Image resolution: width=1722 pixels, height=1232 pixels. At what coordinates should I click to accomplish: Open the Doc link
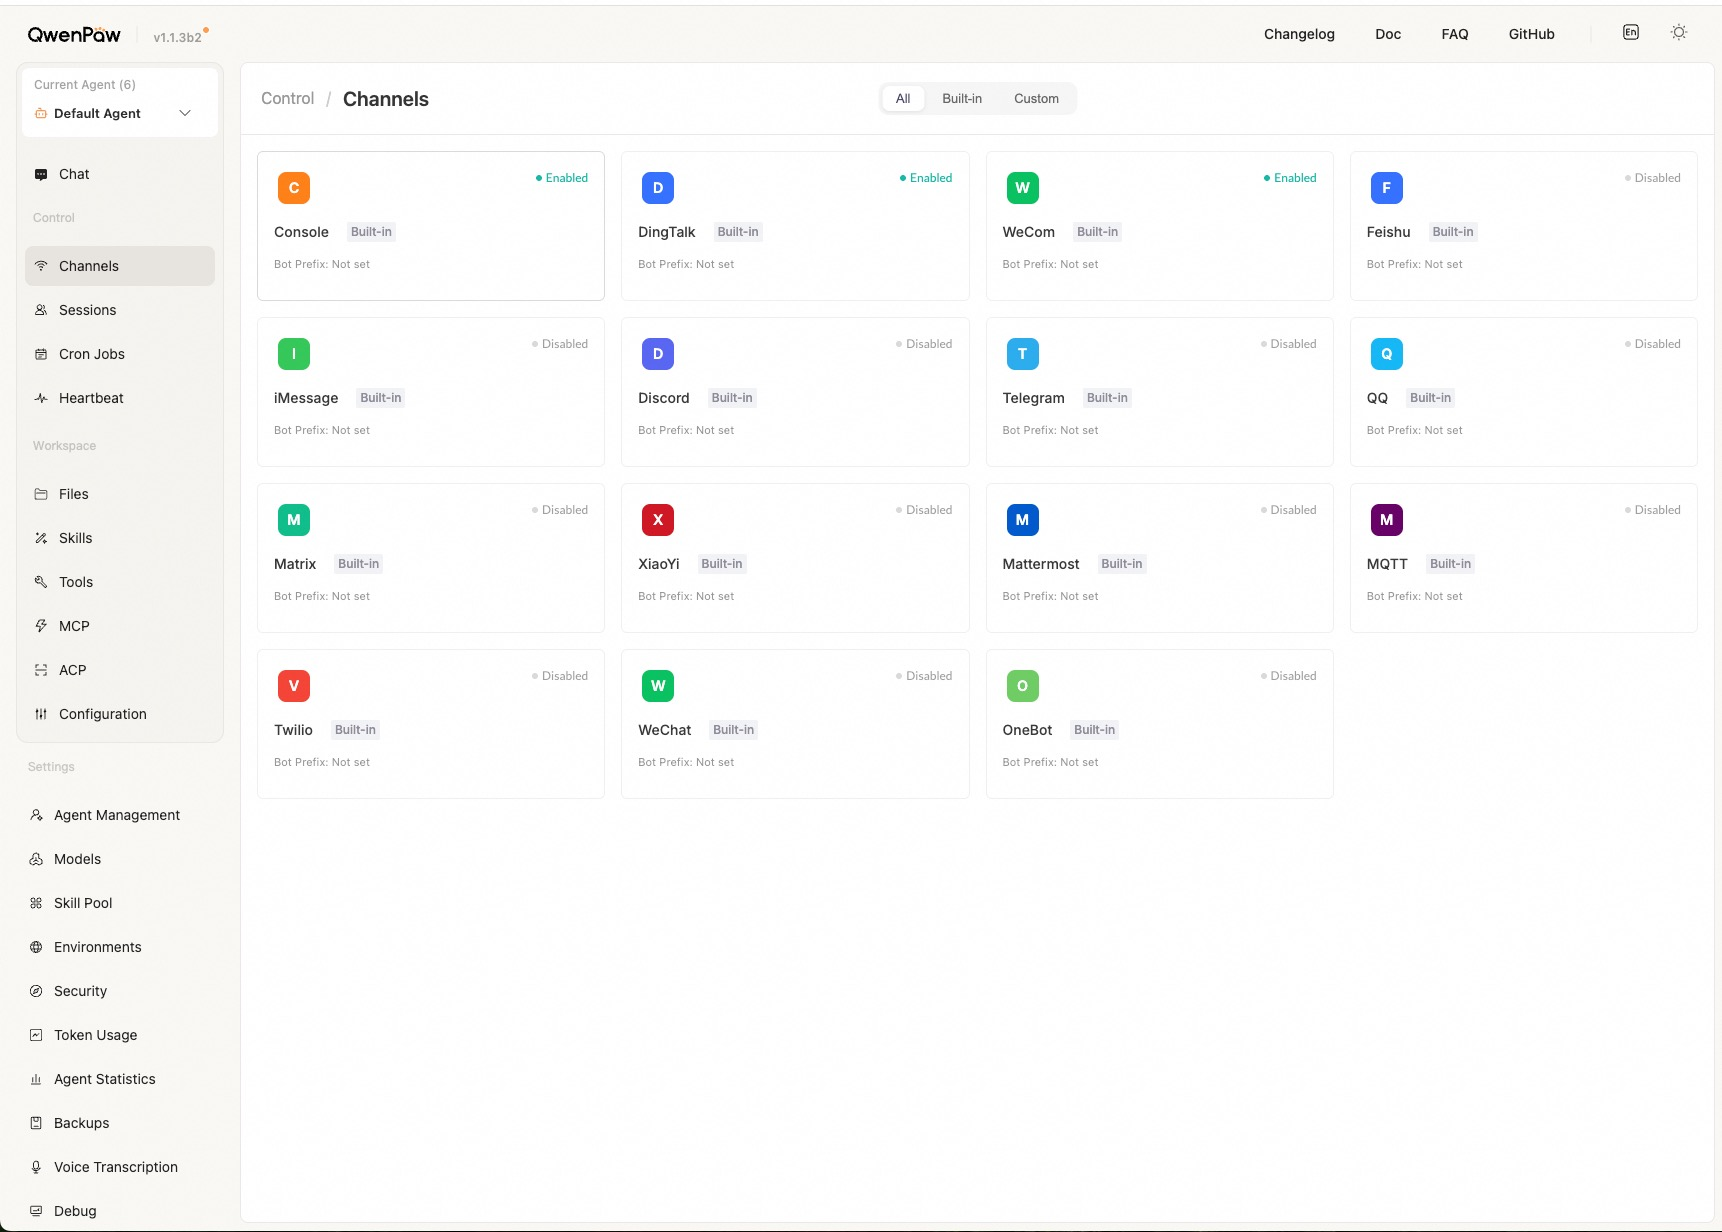(1388, 34)
